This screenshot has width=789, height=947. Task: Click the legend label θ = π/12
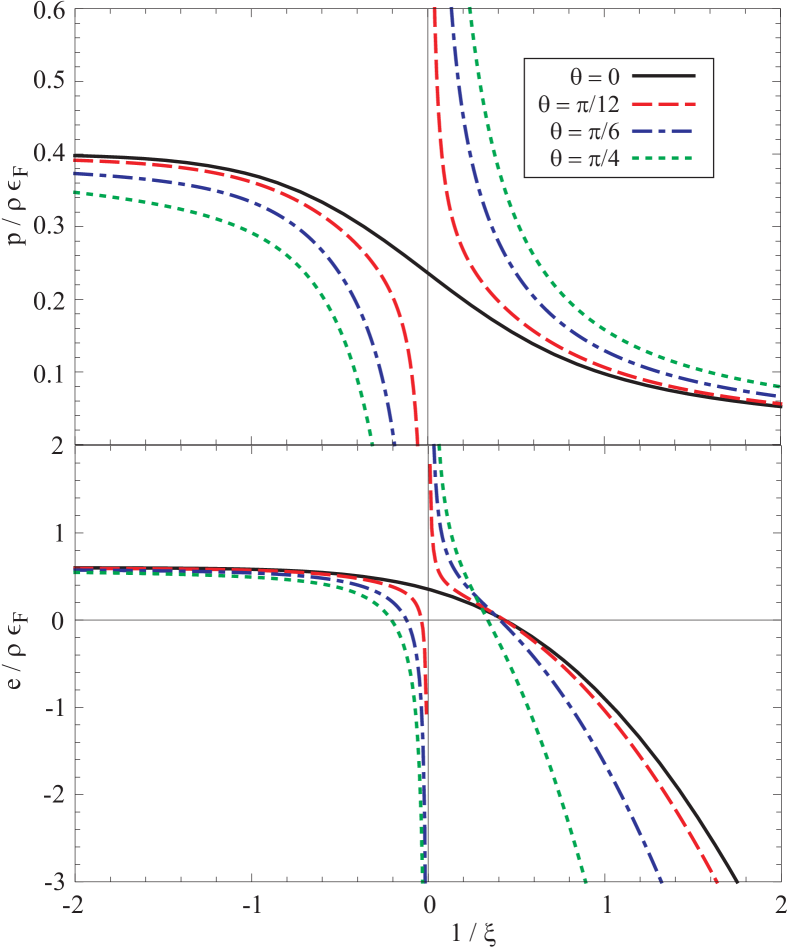(x=579, y=104)
